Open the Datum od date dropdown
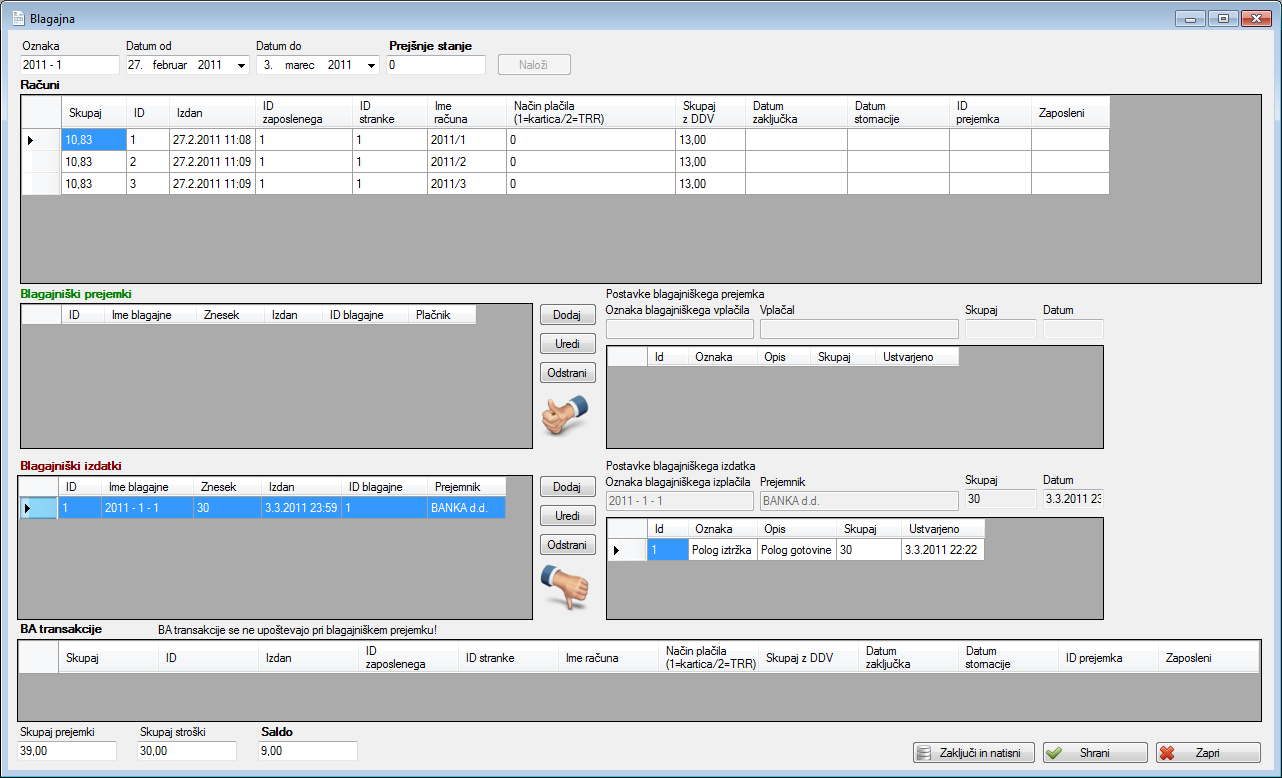Screen dimensions: 1282x778 tap(241, 65)
